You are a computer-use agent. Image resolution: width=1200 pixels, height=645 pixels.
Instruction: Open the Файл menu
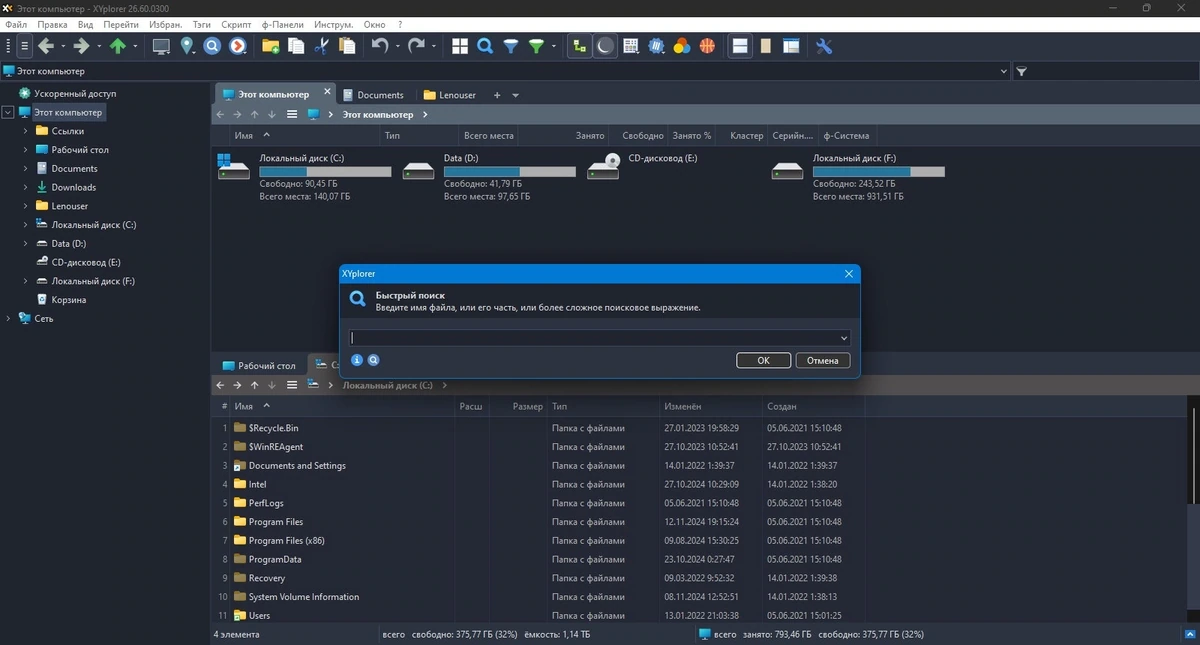pos(16,23)
